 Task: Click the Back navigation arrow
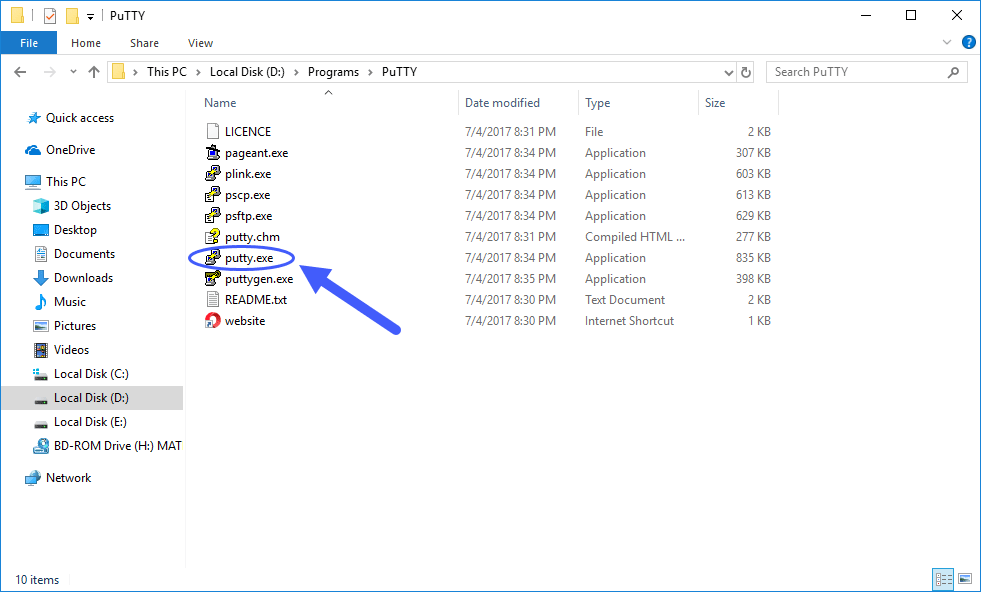click(20, 72)
